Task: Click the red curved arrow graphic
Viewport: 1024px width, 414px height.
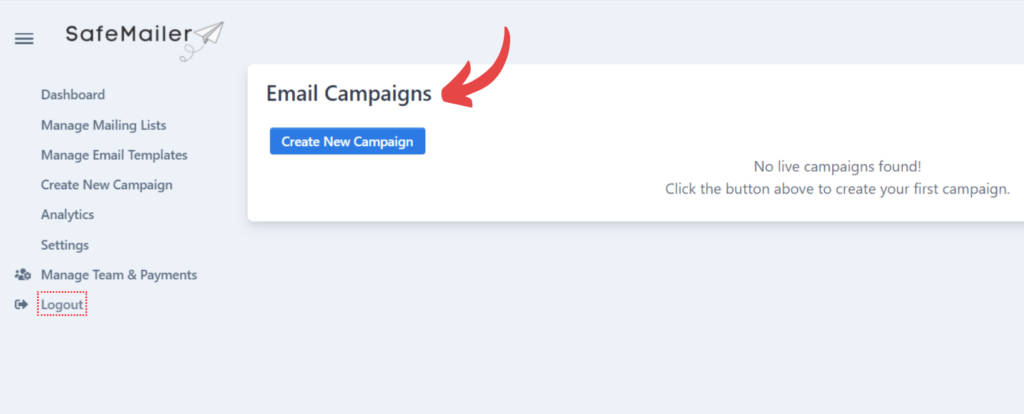Action: pos(477,67)
